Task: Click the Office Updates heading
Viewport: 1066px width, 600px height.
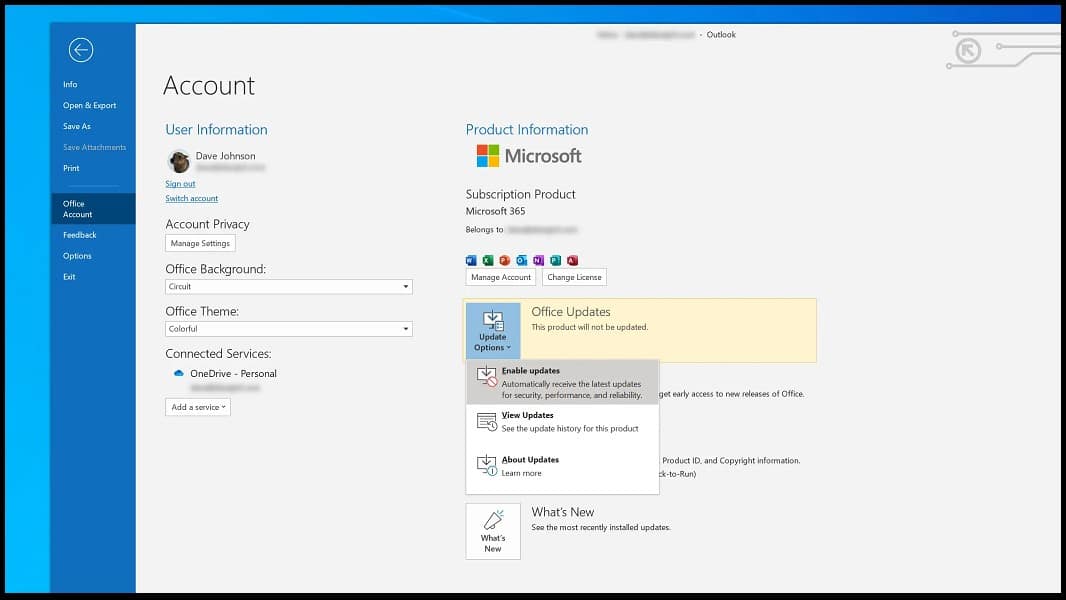Action: 571,312
